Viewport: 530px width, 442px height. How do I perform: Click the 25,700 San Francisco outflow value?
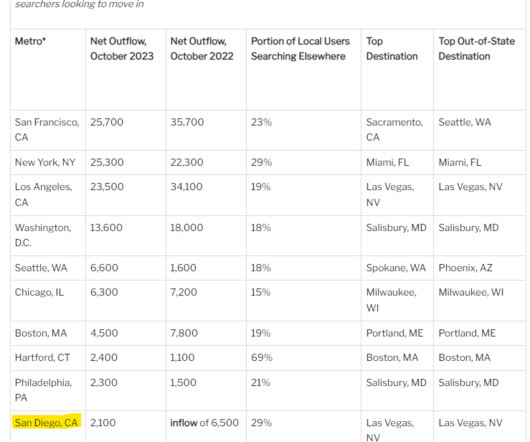[x=107, y=122]
